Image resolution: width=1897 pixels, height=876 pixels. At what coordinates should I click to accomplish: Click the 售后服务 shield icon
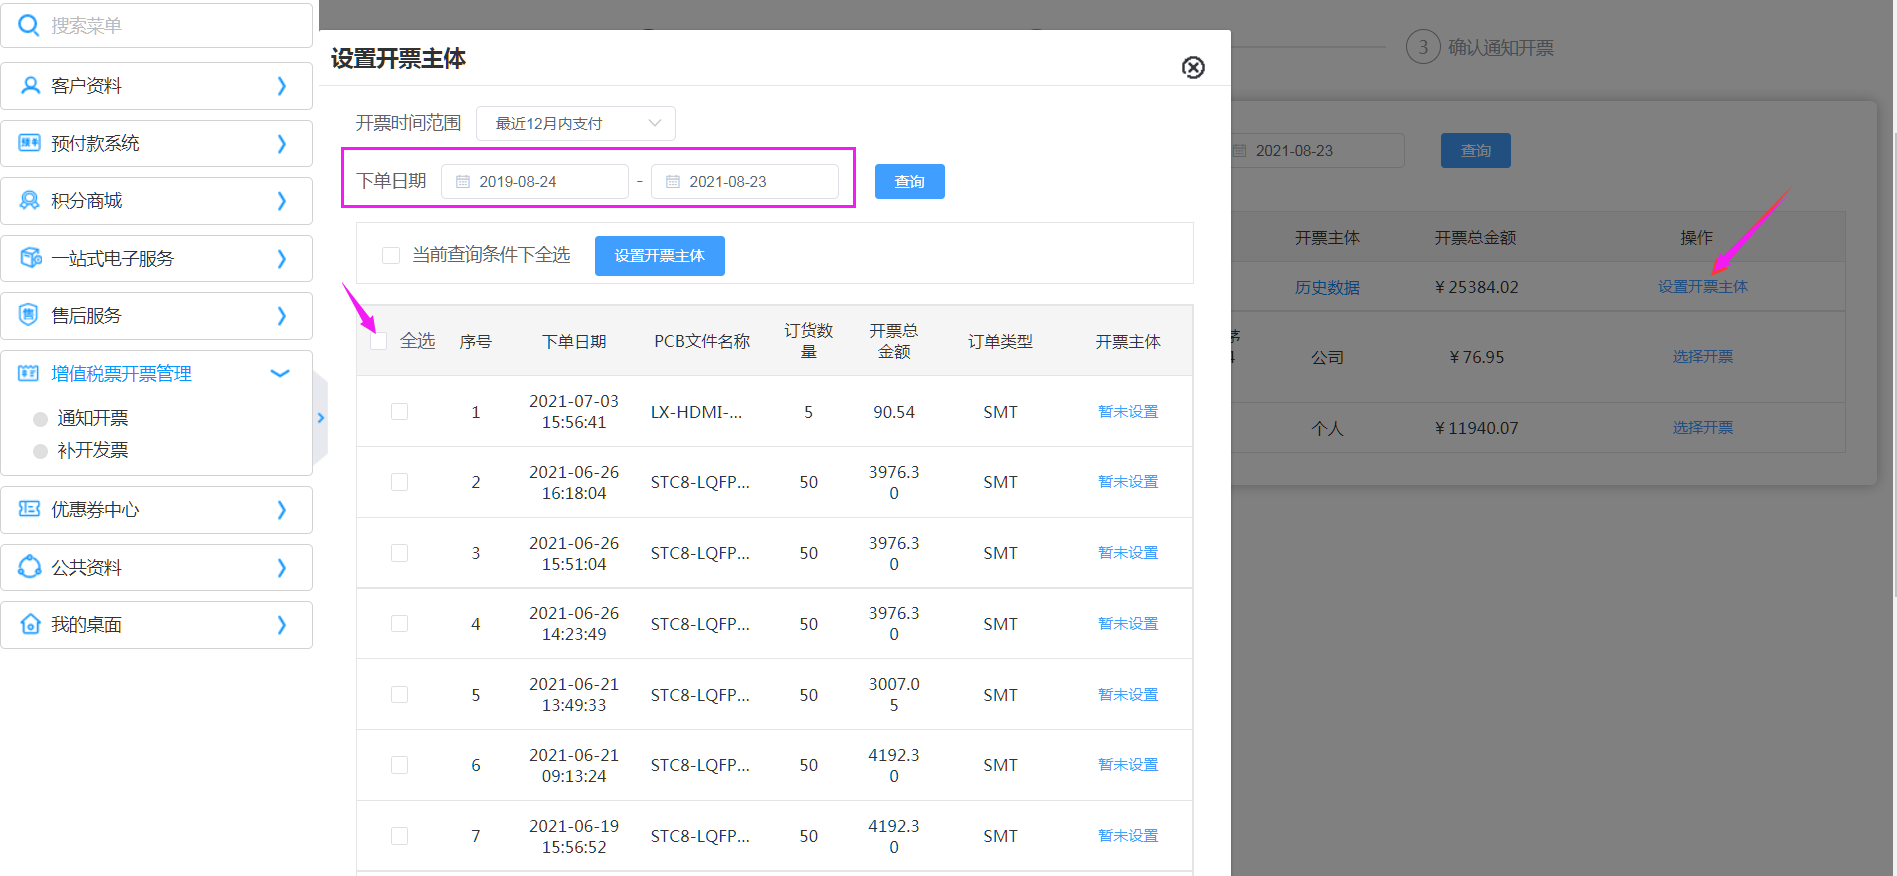pyautogui.click(x=30, y=316)
